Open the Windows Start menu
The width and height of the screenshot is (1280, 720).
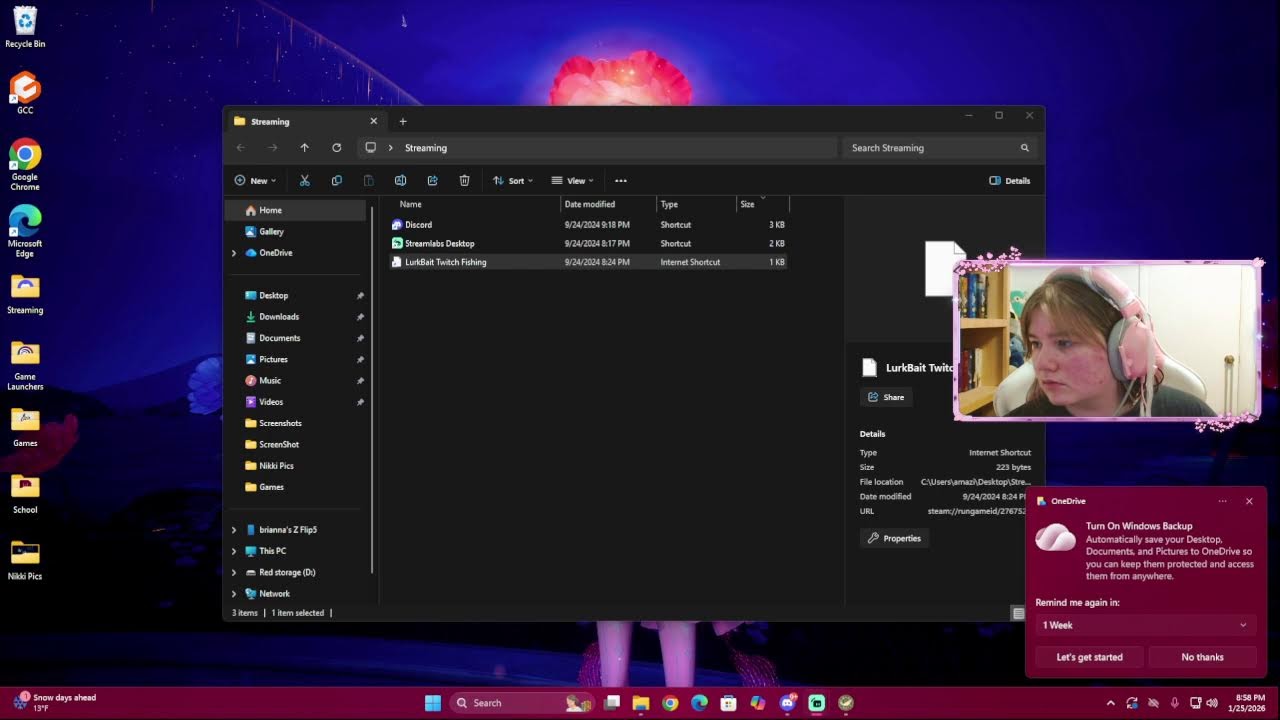coord(433,703)
